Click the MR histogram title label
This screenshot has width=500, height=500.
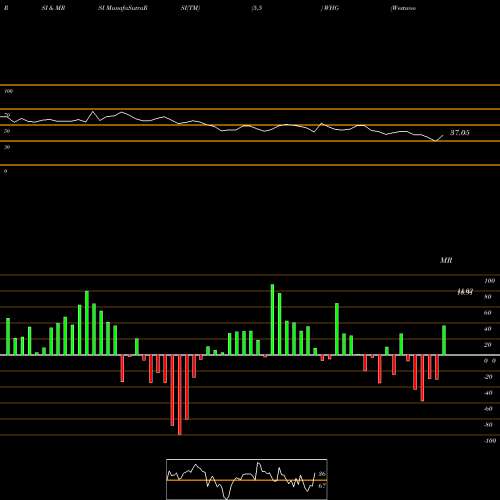pos(446,260)
